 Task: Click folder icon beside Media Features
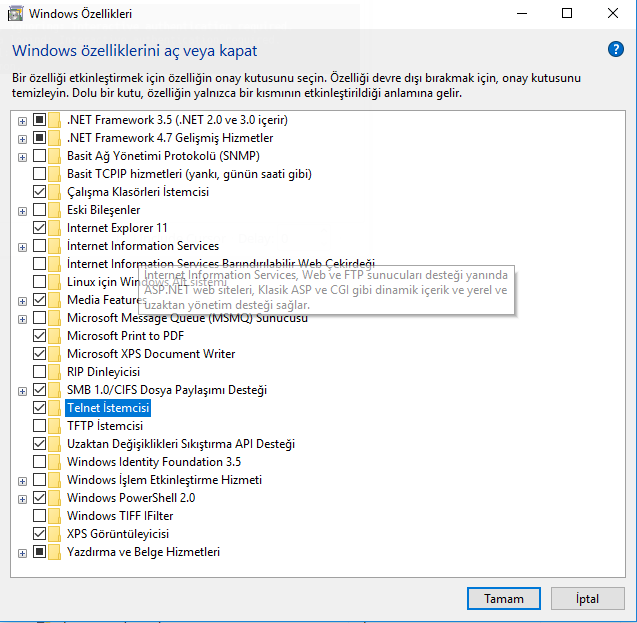(x=54, y=300)
